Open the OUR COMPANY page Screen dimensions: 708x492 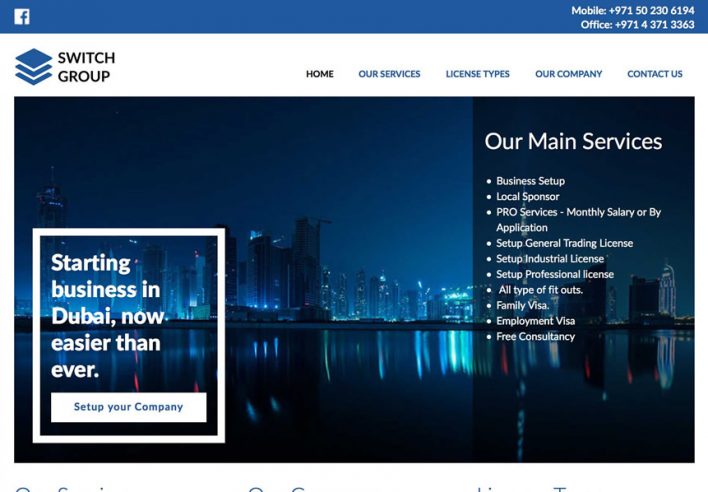568,74
